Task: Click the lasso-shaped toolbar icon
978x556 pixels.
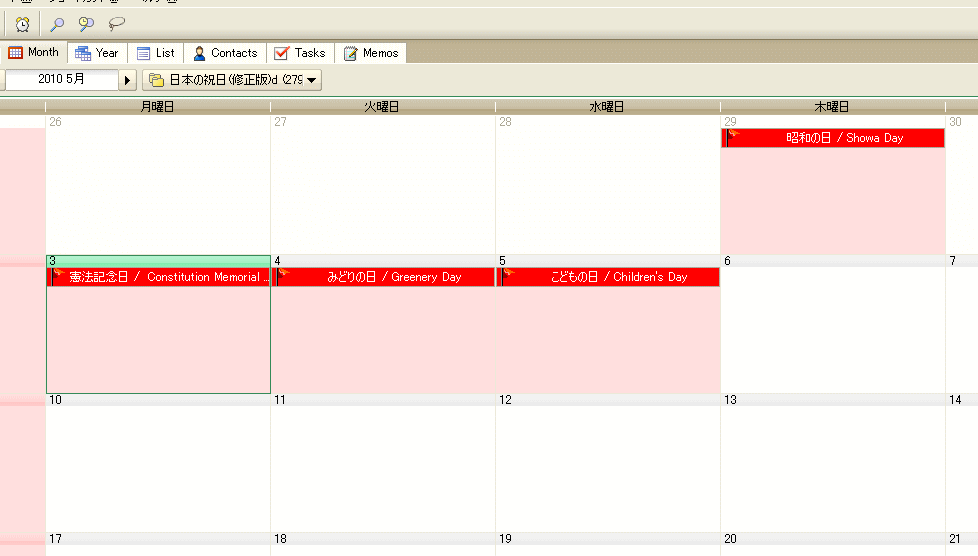Action: (x=116, y=24)
